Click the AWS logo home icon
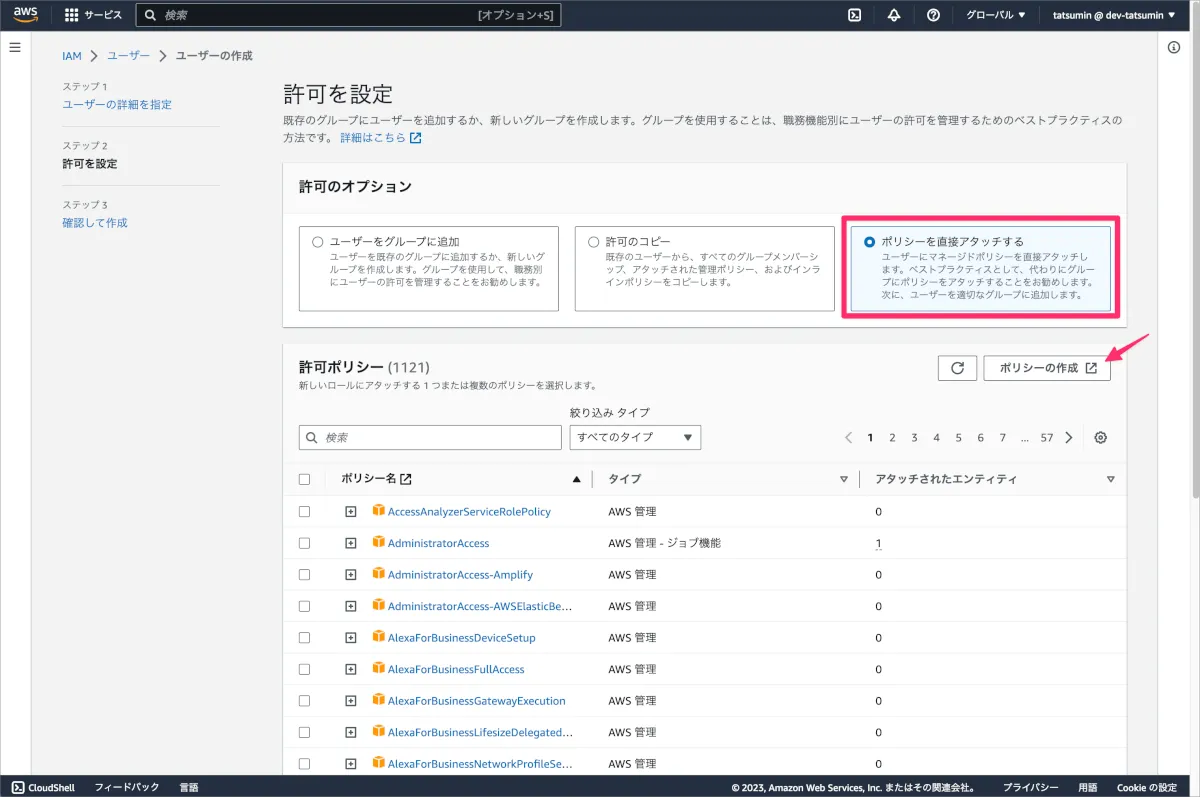The width and height of the screenshot is (1200, 797). click(x=25, y=15)
